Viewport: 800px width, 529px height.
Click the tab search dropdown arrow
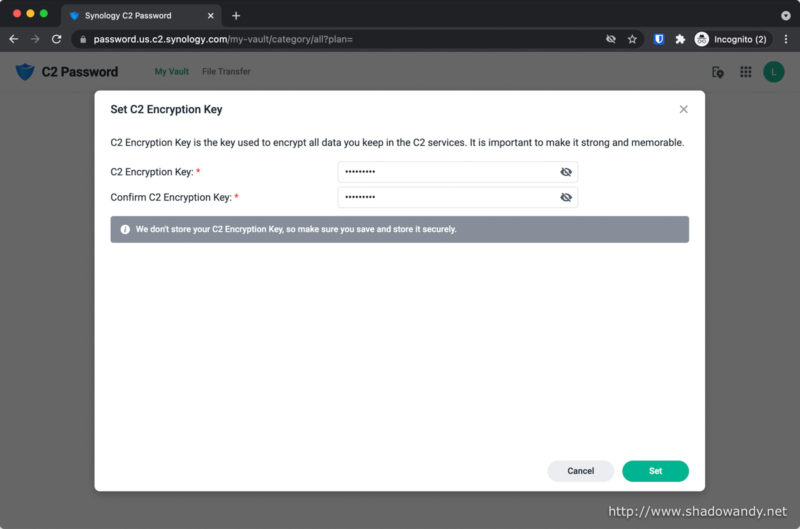click(x=786, y=16)
